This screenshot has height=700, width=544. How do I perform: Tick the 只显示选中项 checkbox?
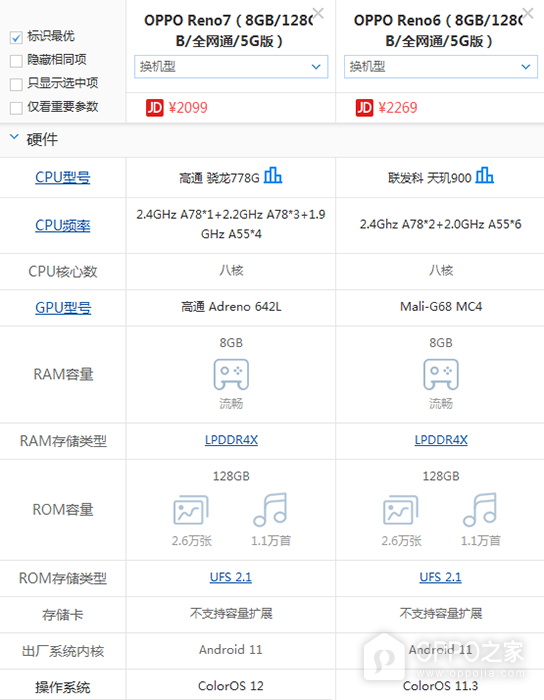click(x=16, y=84)
